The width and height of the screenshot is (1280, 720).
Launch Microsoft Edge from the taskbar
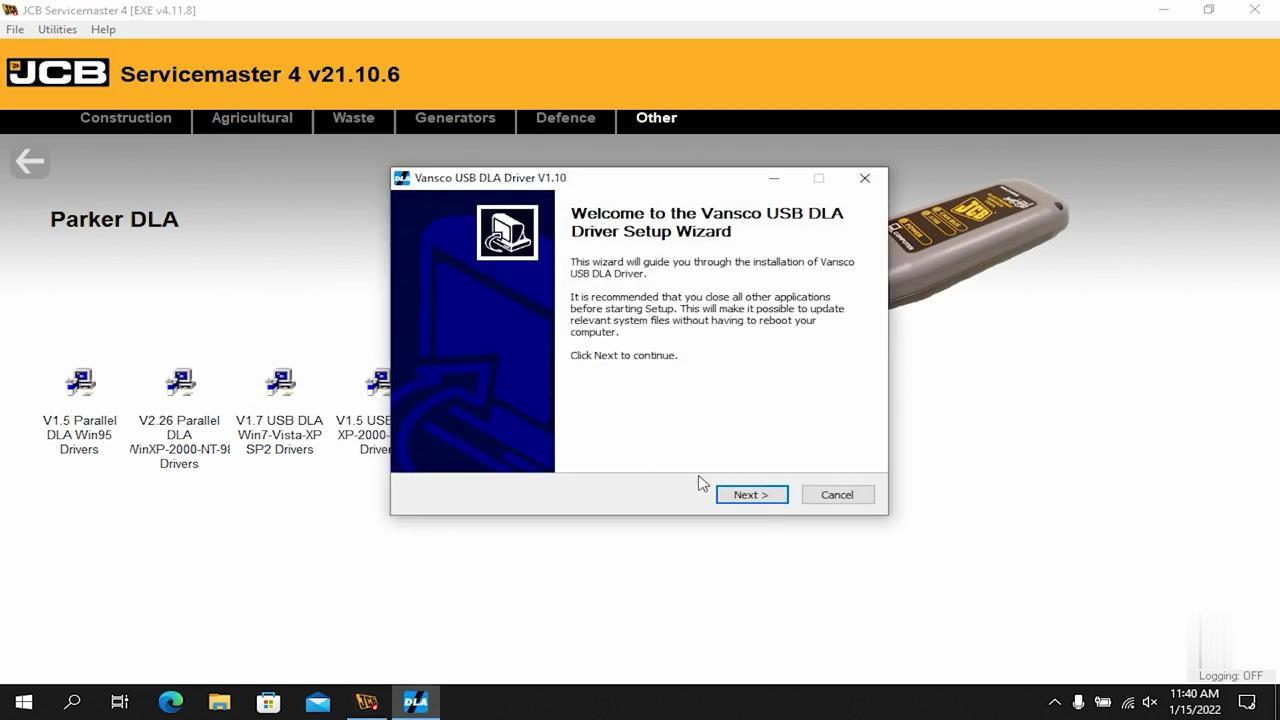171,702
